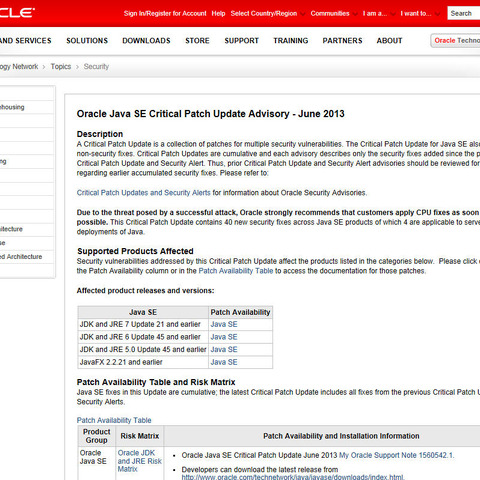Screen dimensions: 480x480
Task: Click 'Product Group' column header
Action: 97,436
